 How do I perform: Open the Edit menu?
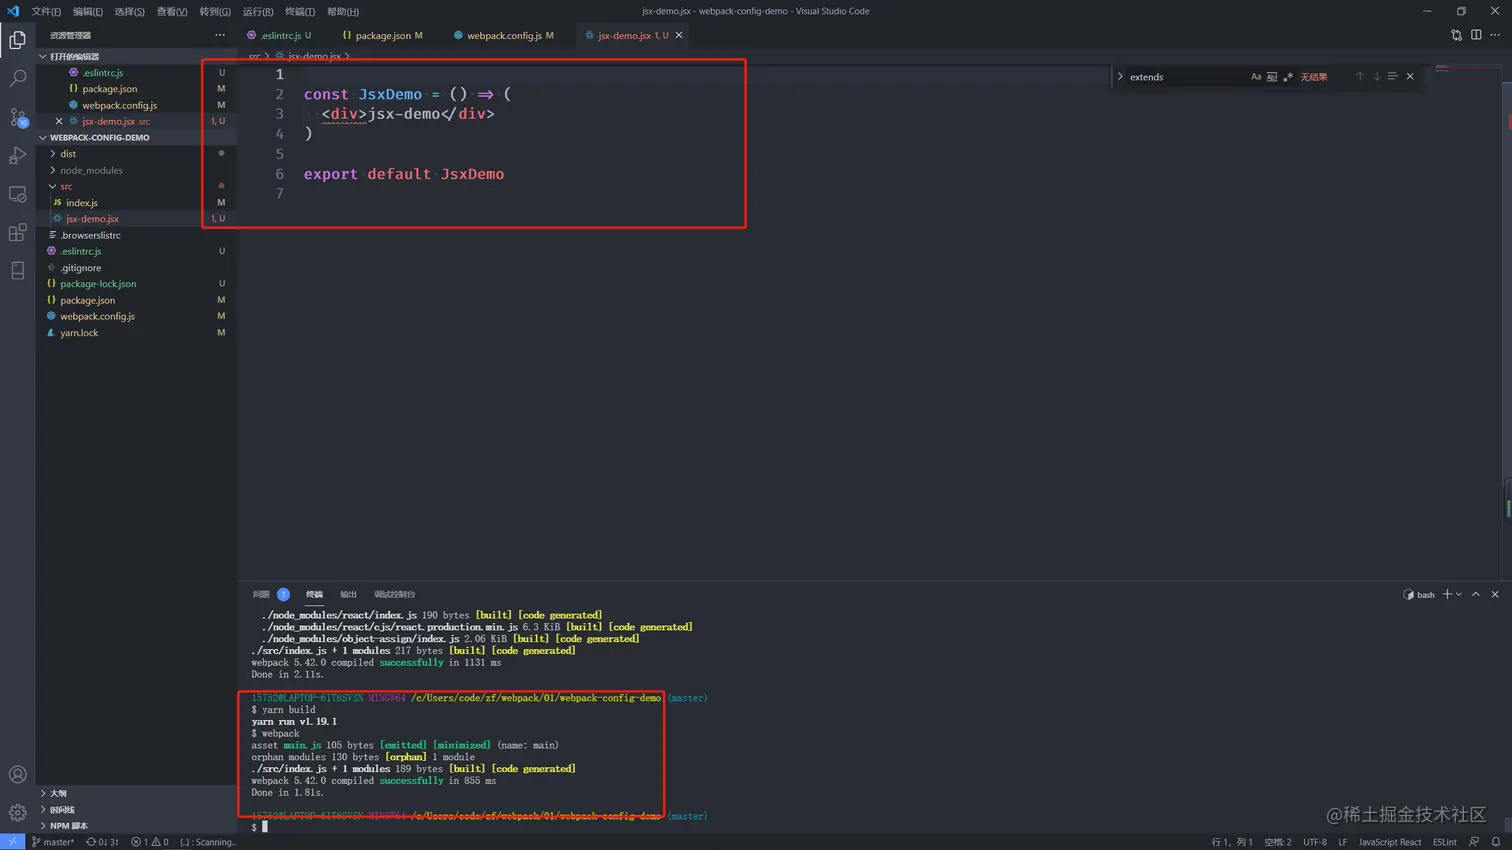[88, 11]
